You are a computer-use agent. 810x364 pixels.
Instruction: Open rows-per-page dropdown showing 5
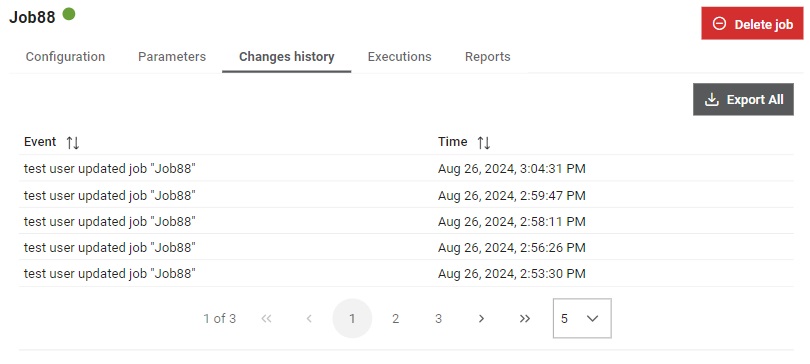click(582, 319)
